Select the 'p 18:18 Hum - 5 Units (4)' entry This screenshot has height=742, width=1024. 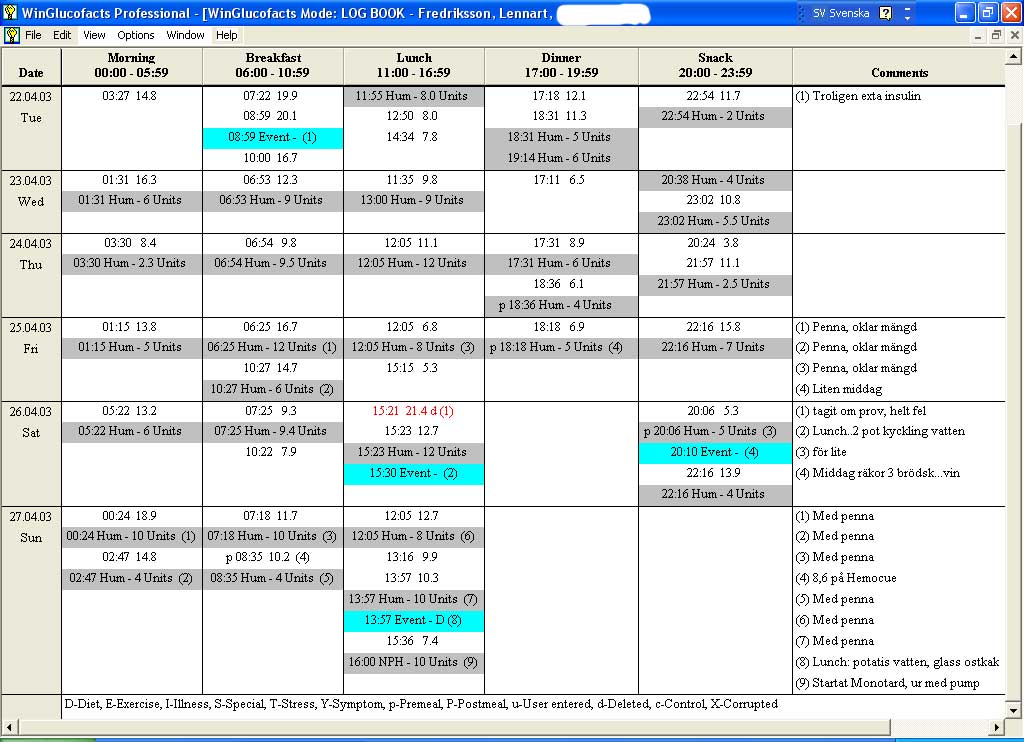pos(561,347)
